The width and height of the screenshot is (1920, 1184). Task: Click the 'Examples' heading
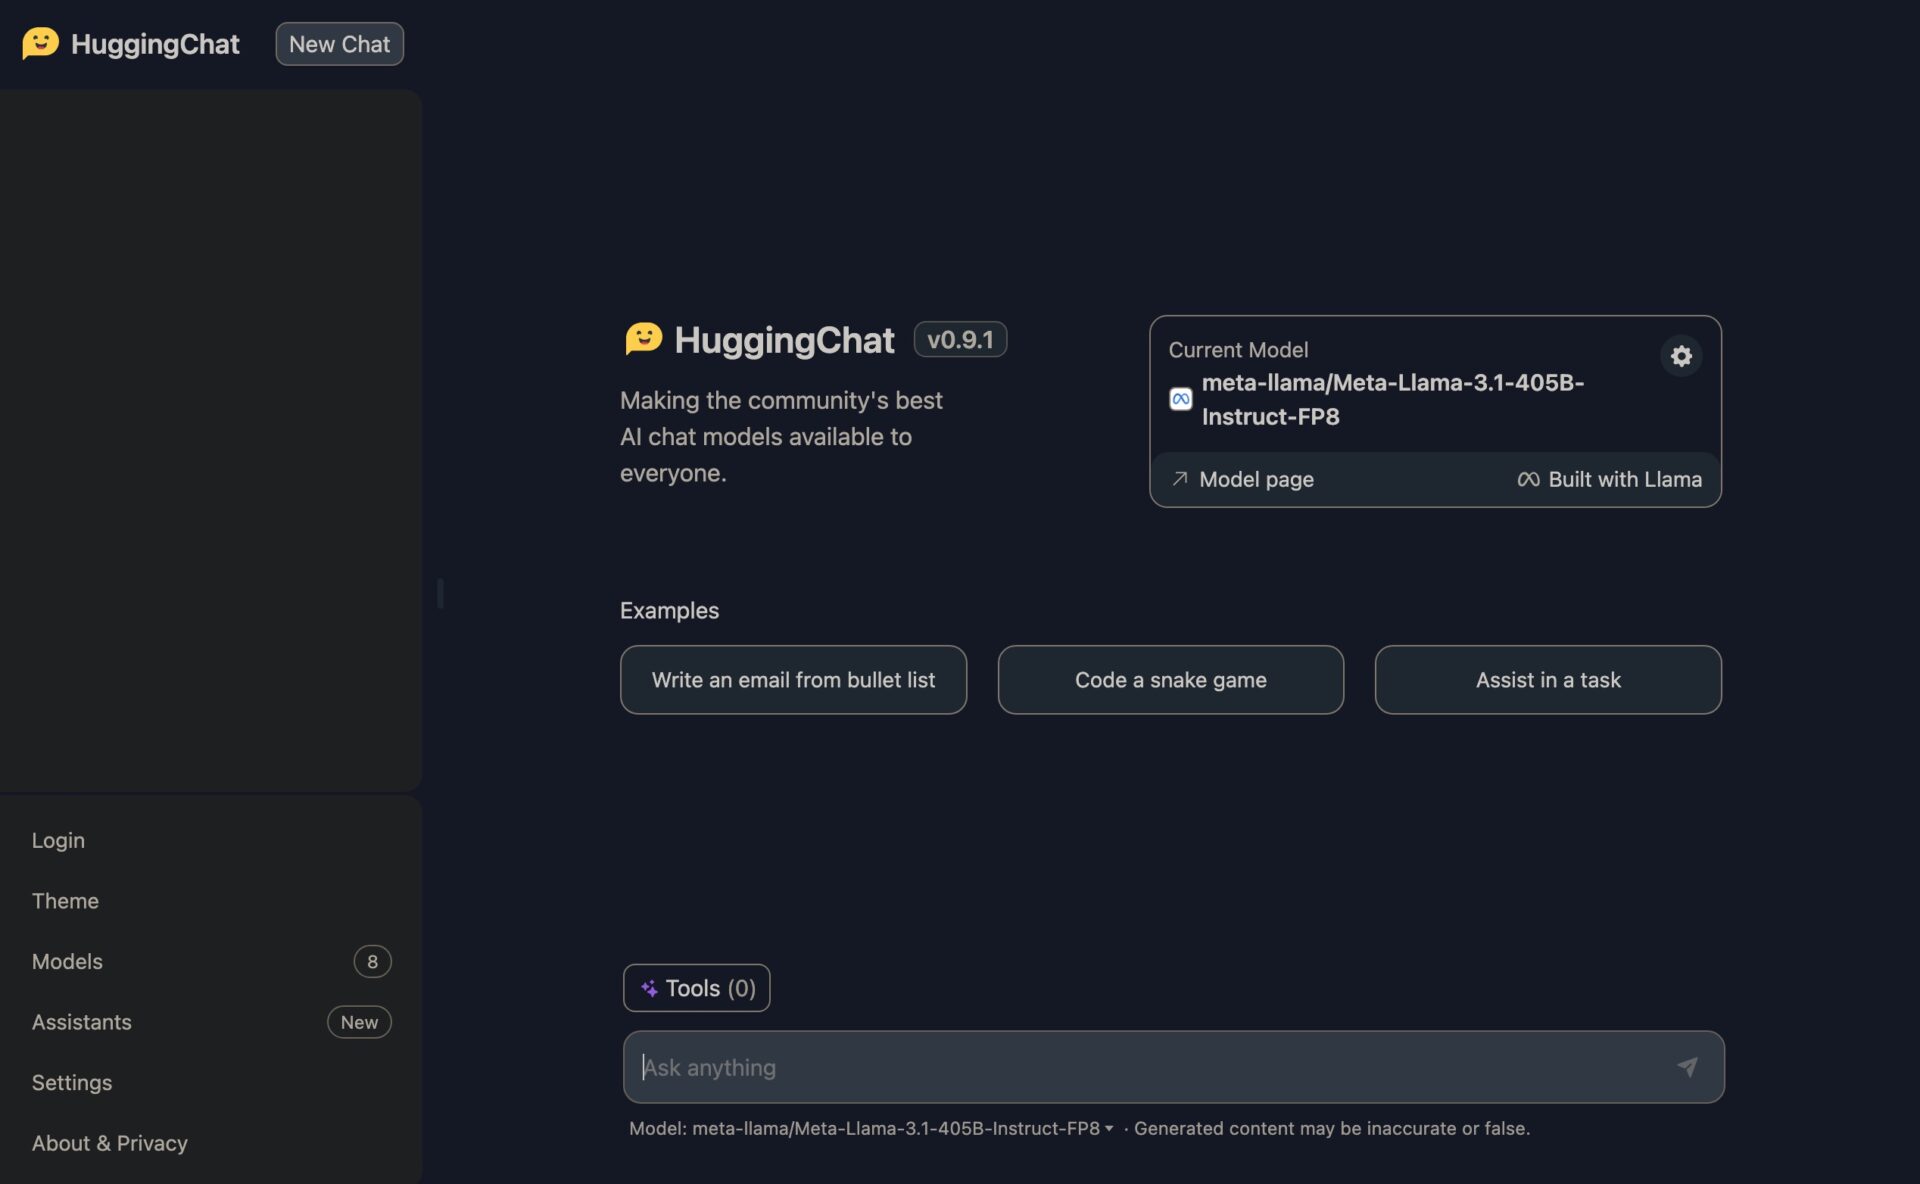click(669, 610)
